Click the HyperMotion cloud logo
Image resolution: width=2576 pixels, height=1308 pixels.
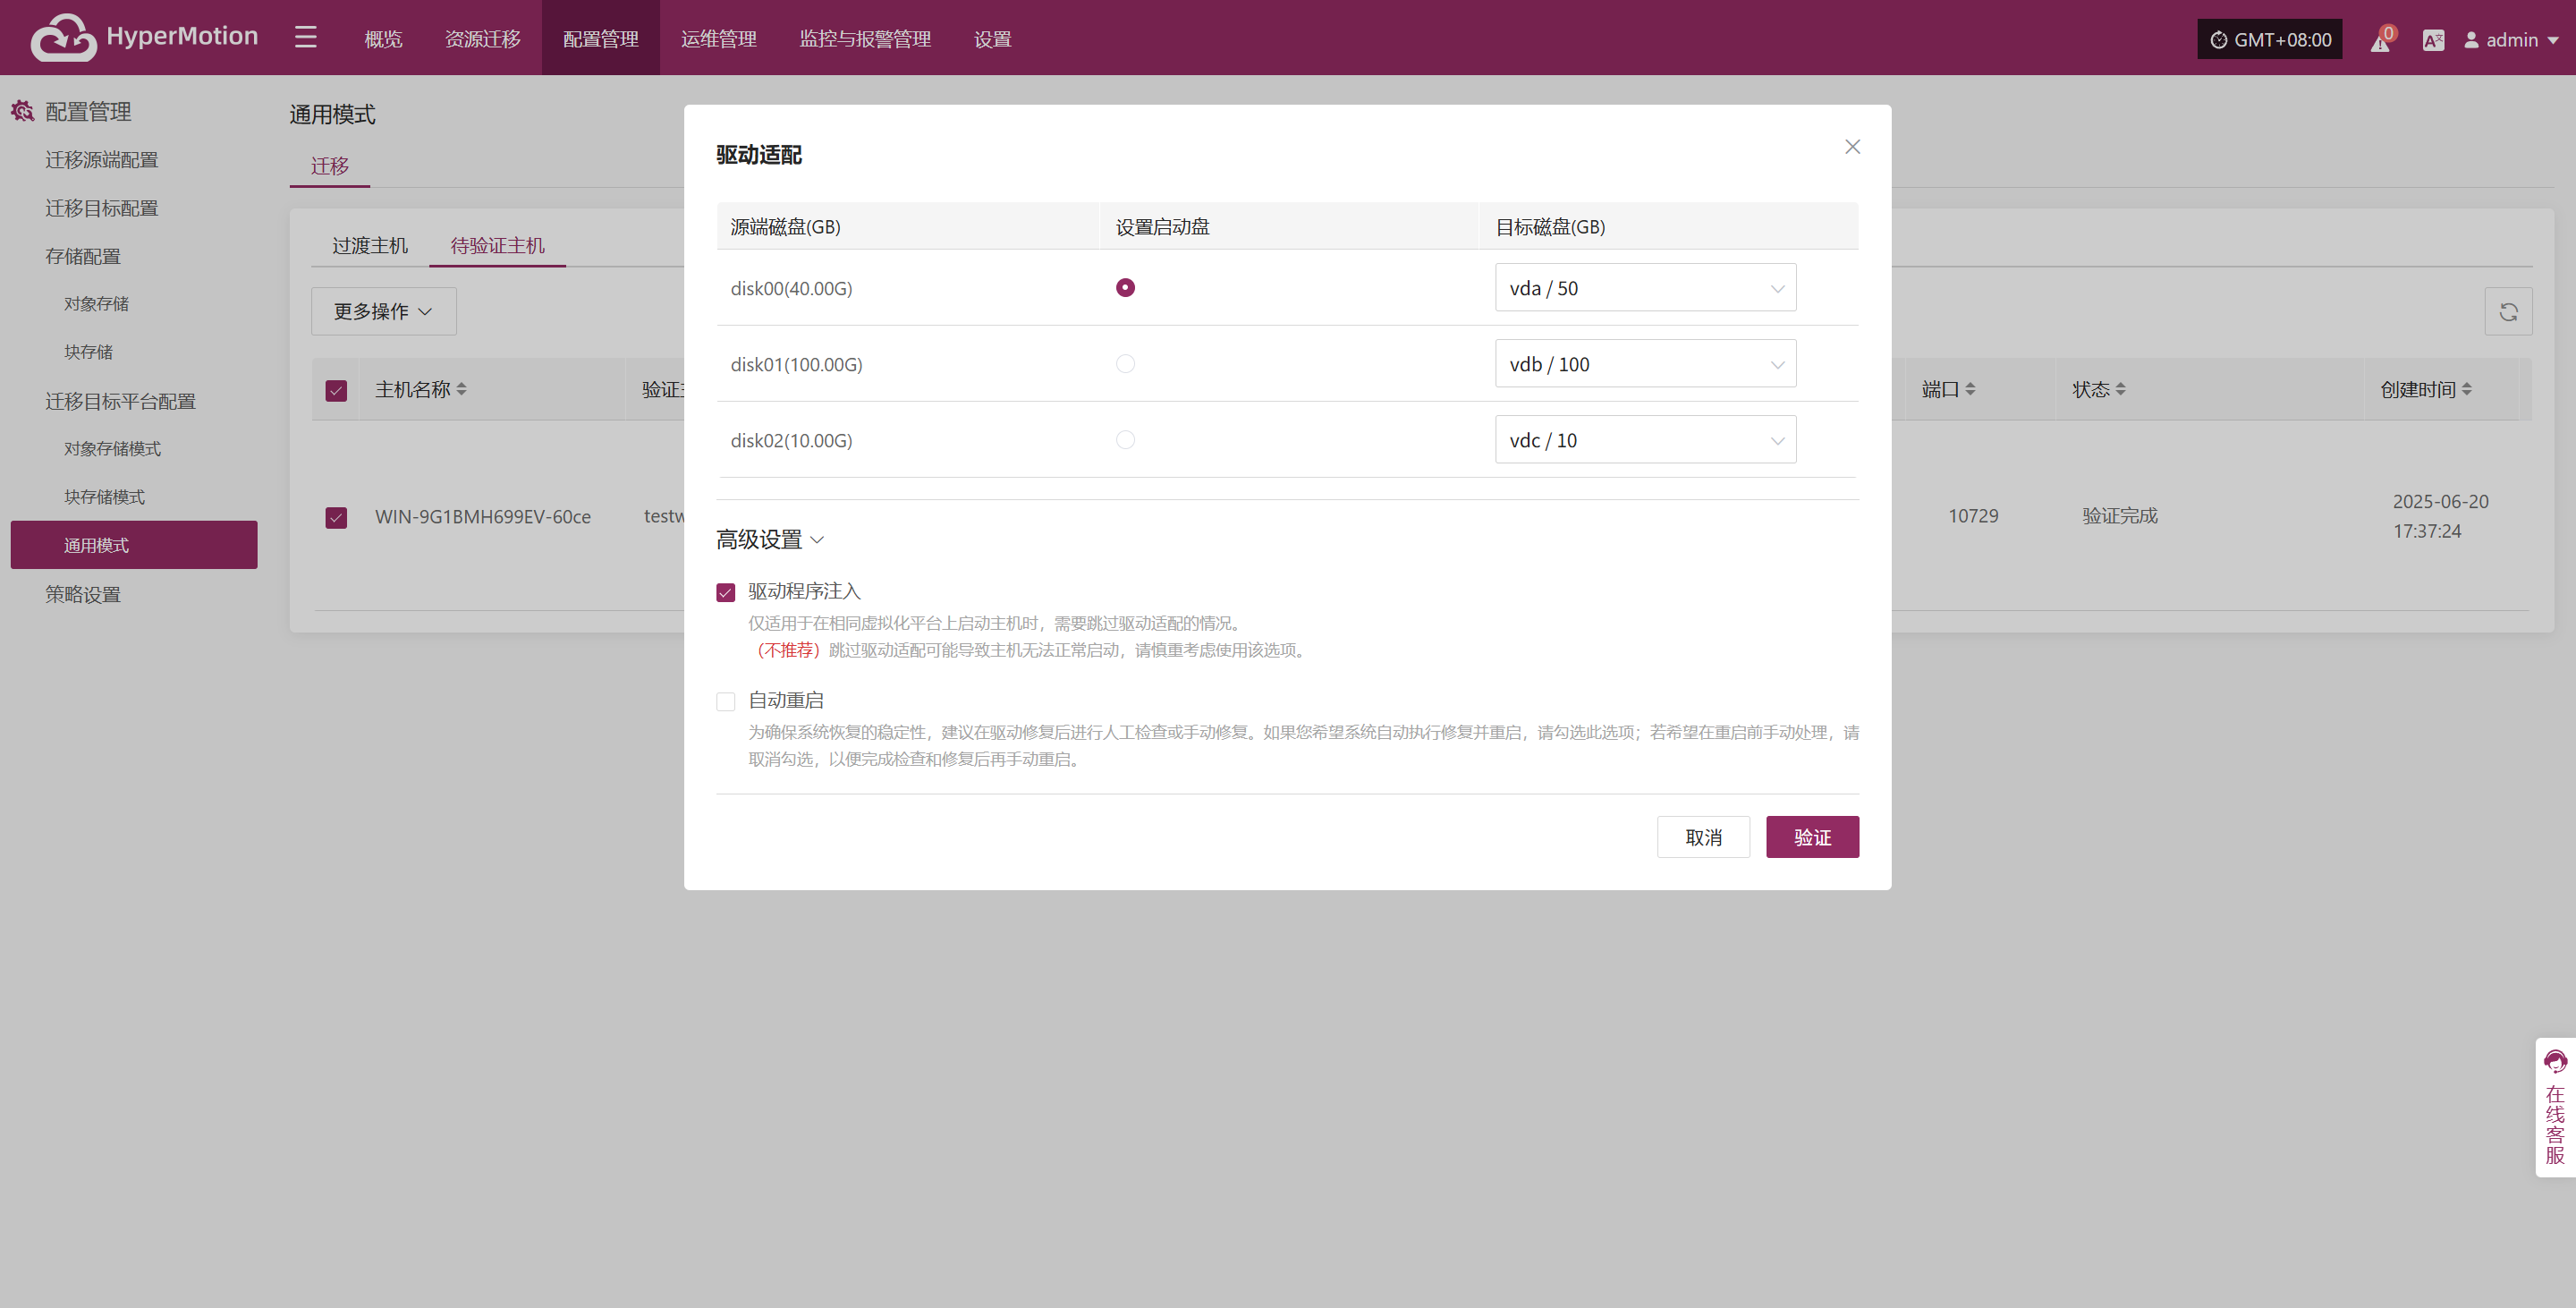pos(63,38)
